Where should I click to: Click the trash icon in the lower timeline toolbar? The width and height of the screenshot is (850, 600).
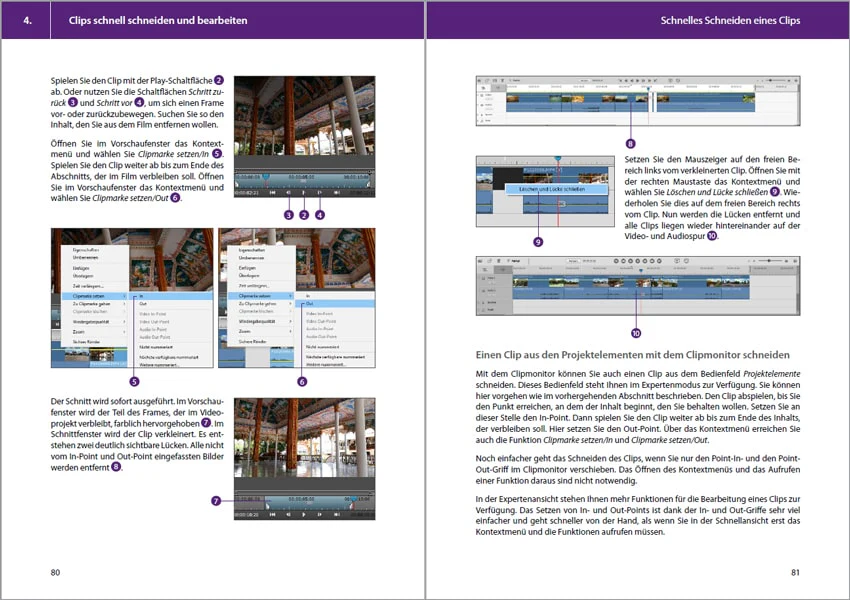pyautogui.click(x=499, y=261)
